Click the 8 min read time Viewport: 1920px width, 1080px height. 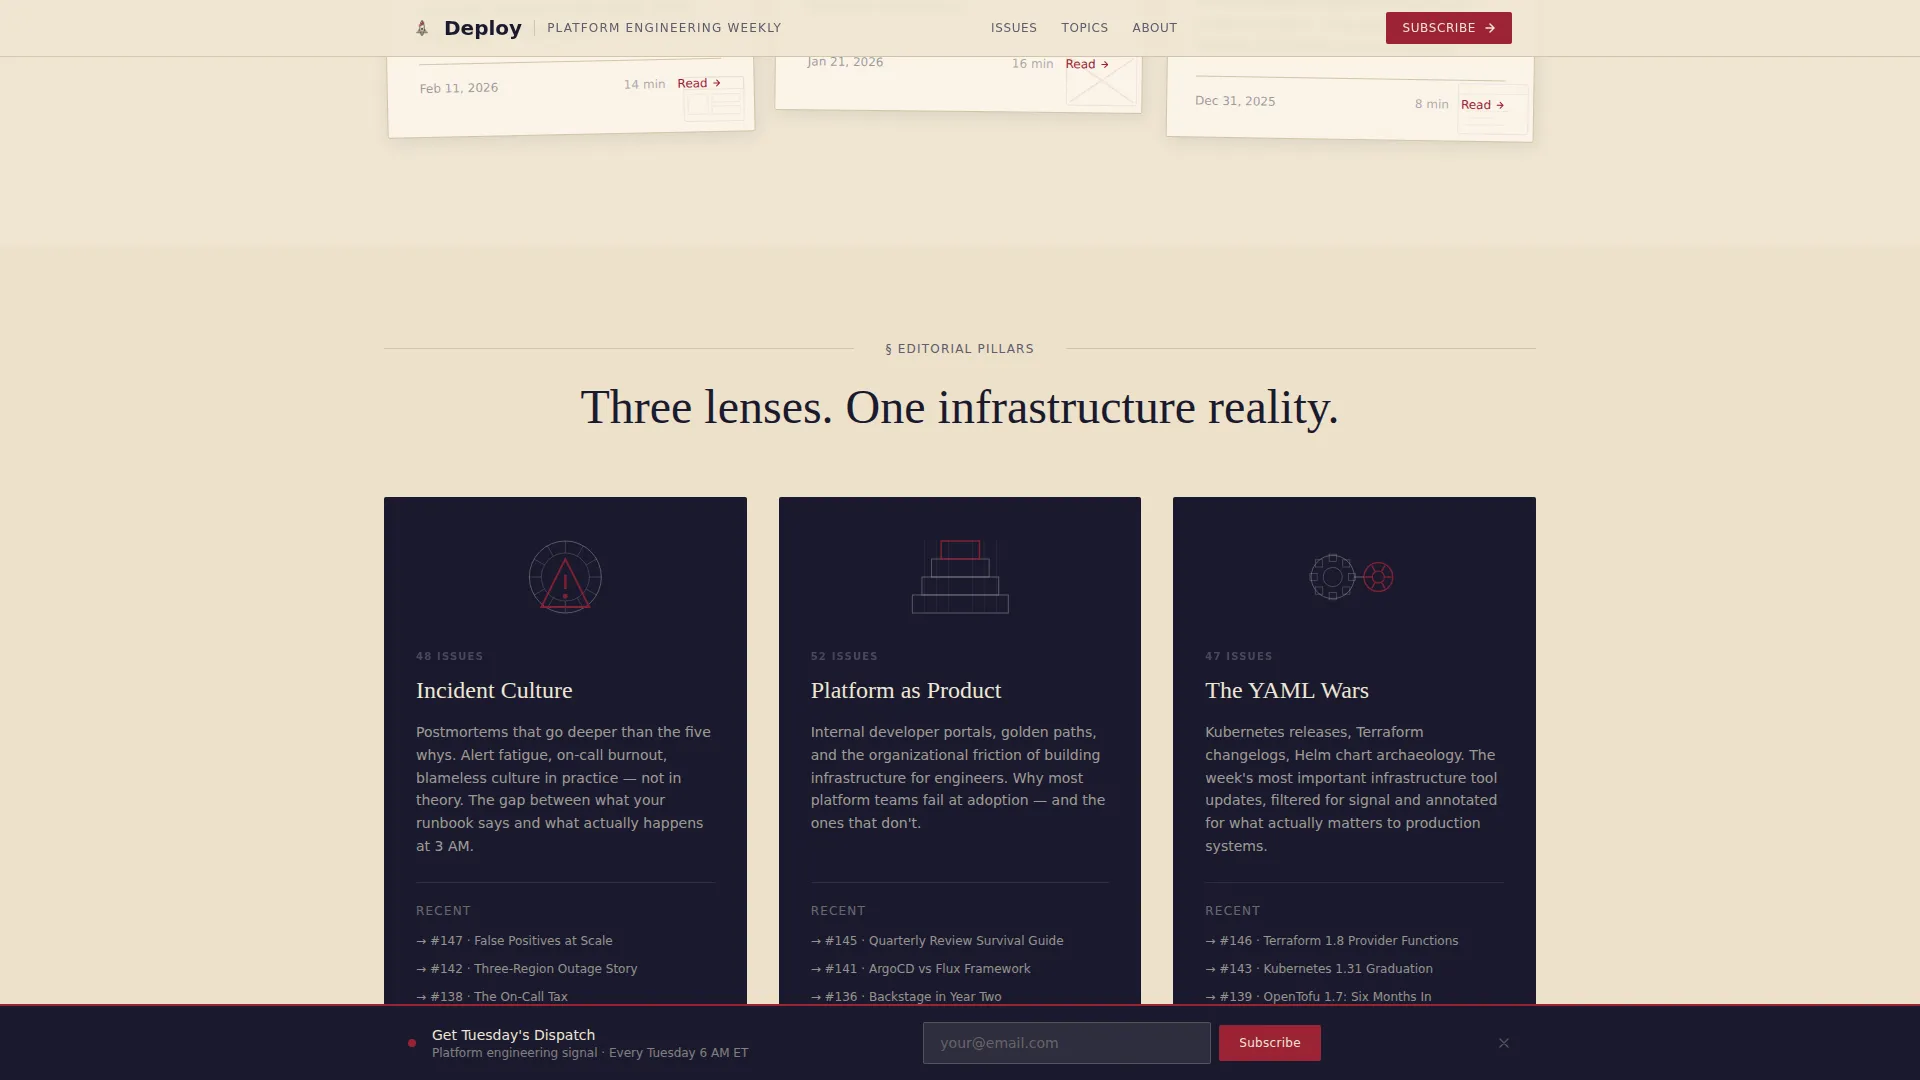point(1431,104)
